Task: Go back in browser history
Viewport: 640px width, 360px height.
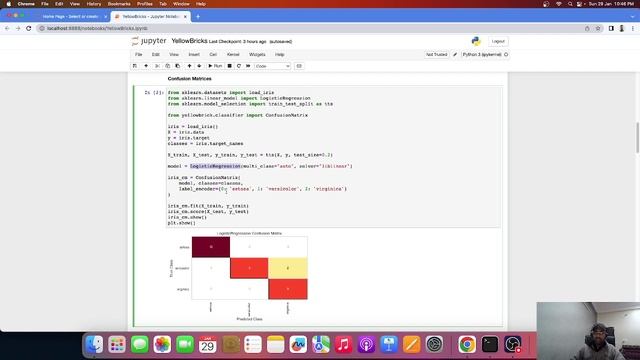Action: 7,28
